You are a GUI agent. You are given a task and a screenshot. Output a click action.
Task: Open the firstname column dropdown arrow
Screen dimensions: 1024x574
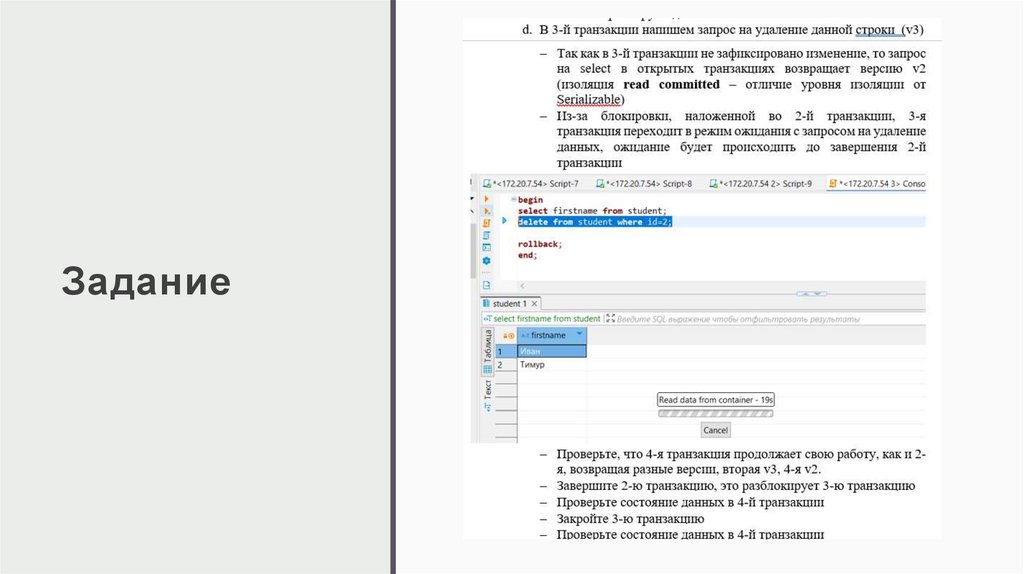[x=580, y=334]
